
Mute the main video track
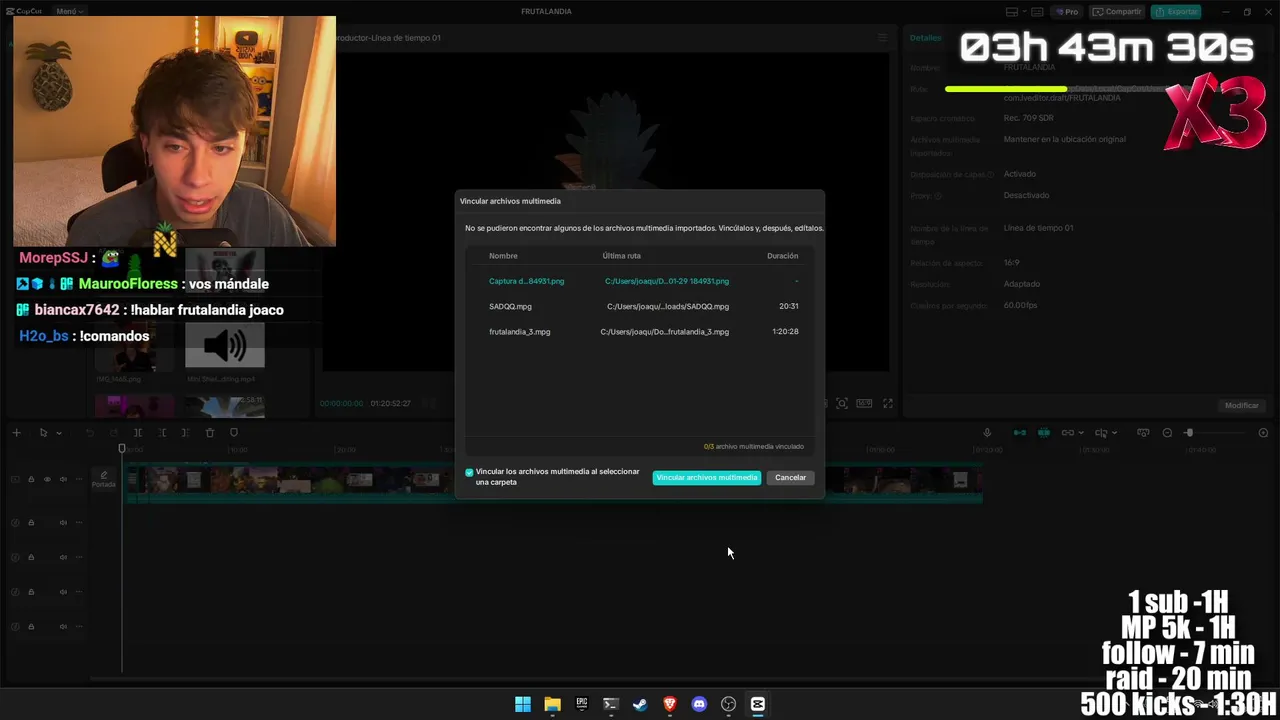[63, 480]
